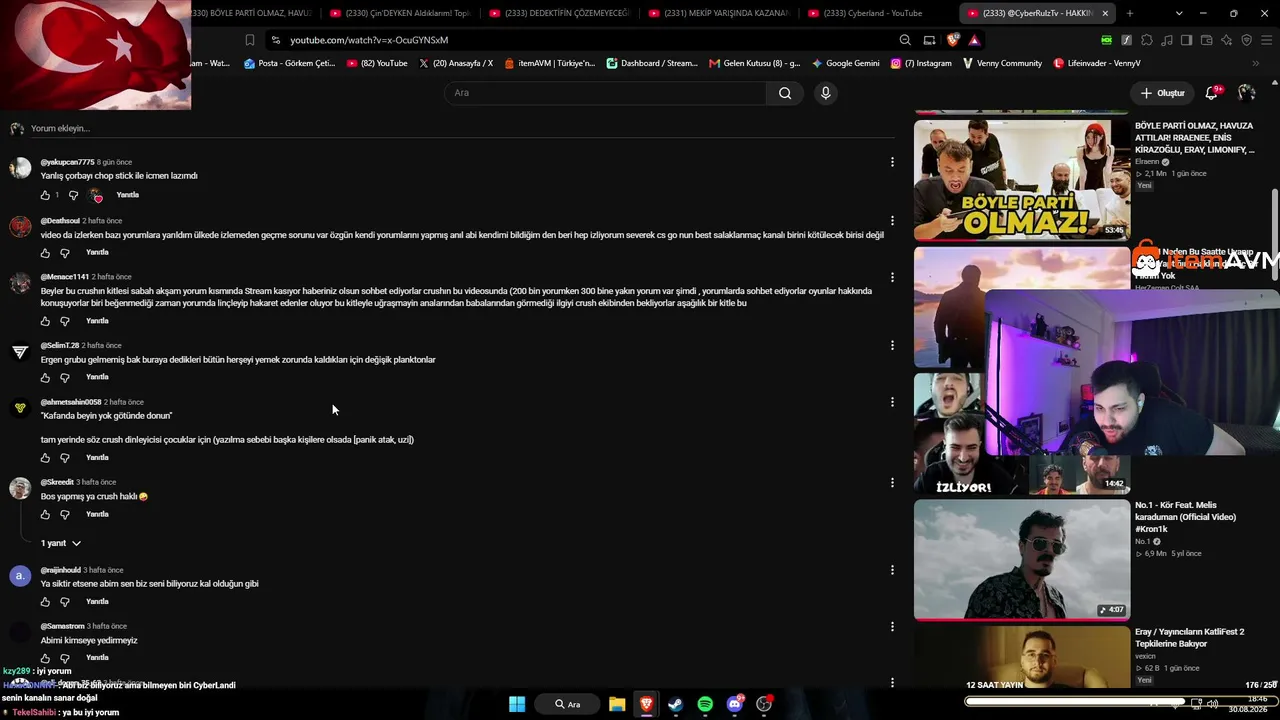
Task: Open Steam from the taskbar
Action: click(676, 704)
